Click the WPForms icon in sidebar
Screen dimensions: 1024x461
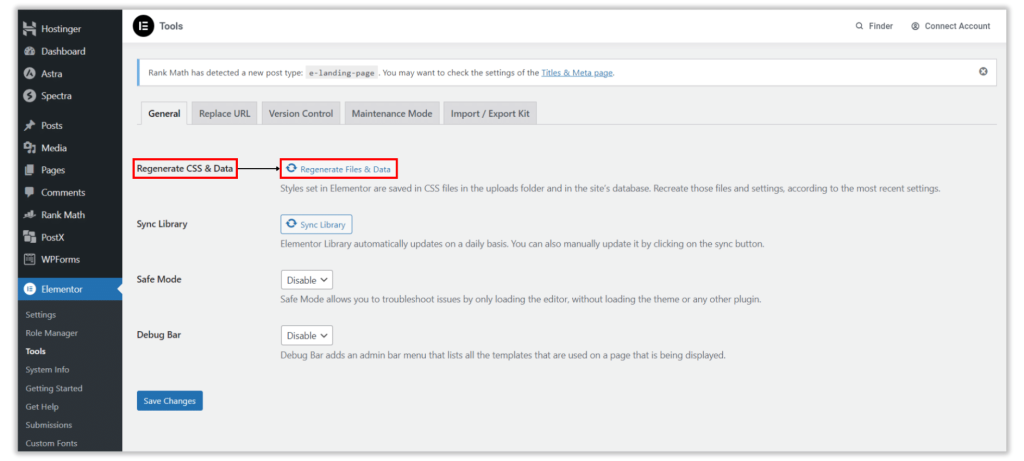(x=29, y=259)
